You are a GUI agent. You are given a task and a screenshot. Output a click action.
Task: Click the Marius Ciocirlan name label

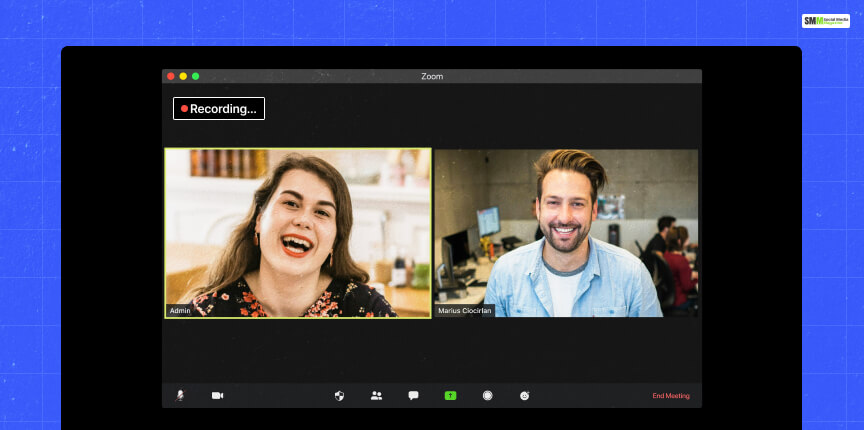[x=465, y=311]
